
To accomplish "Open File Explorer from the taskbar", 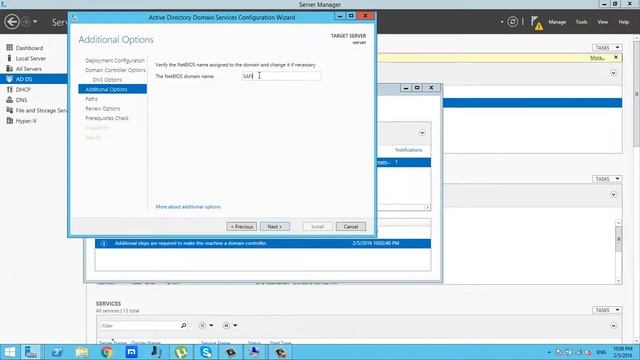I will tap(82, 352).
